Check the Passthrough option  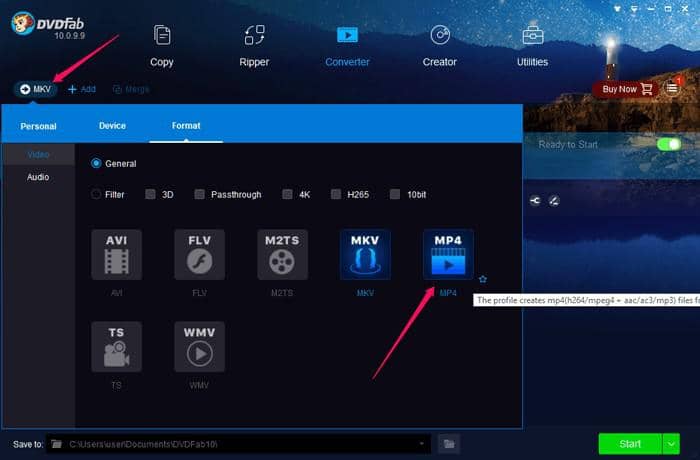pyautogui.click(x=200, y=194)
